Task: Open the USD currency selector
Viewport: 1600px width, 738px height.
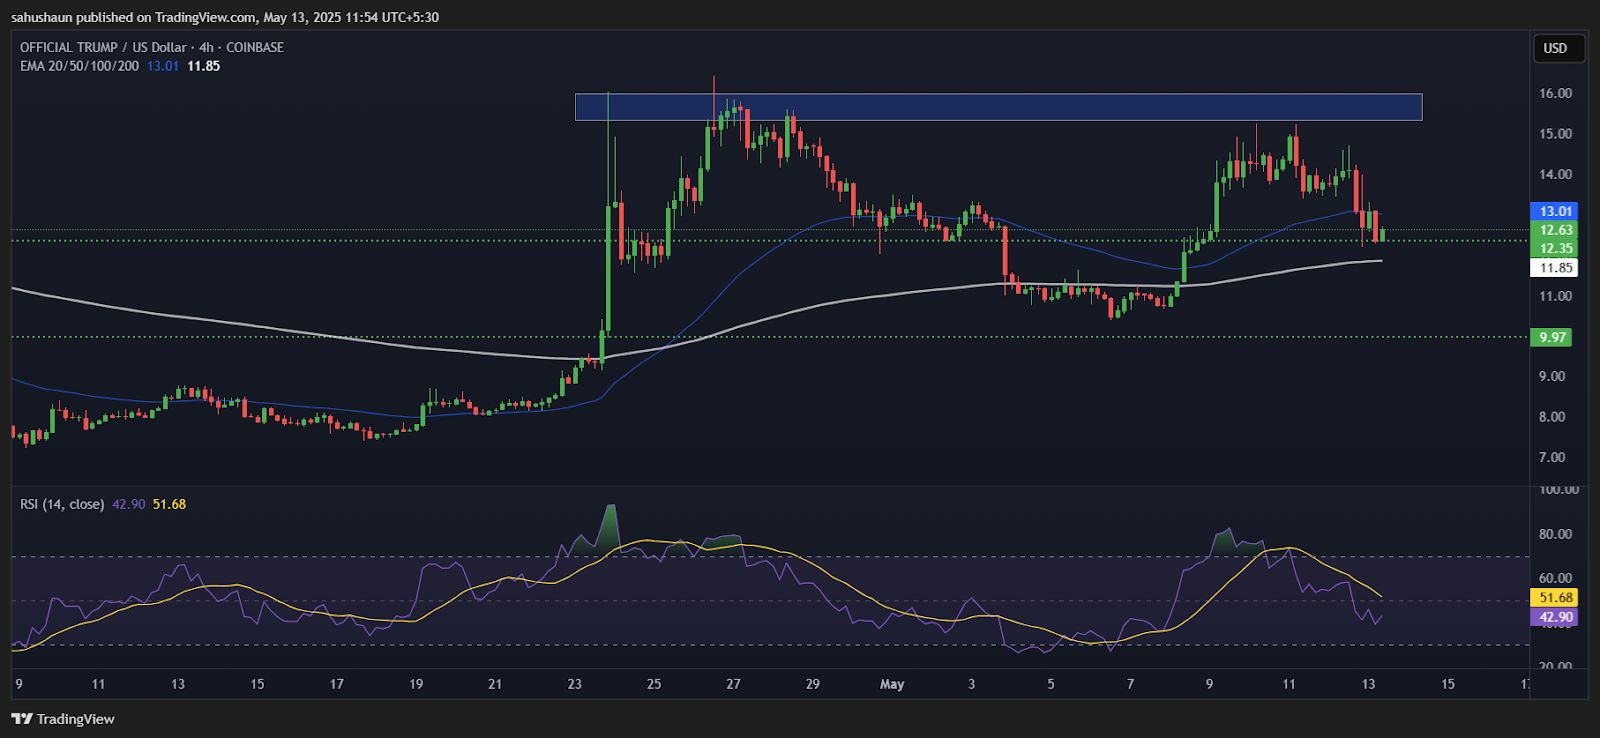Action: click(x=1558, y=48)
